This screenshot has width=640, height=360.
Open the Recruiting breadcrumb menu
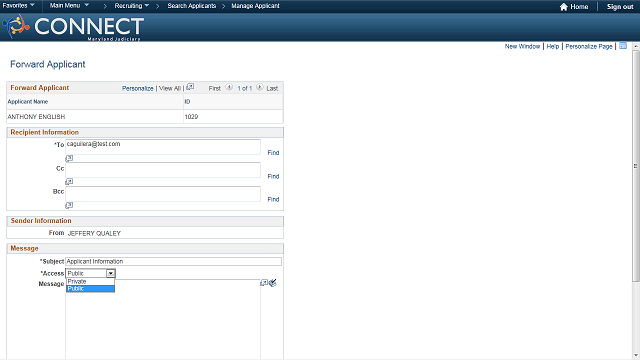(x=131, y=6)
